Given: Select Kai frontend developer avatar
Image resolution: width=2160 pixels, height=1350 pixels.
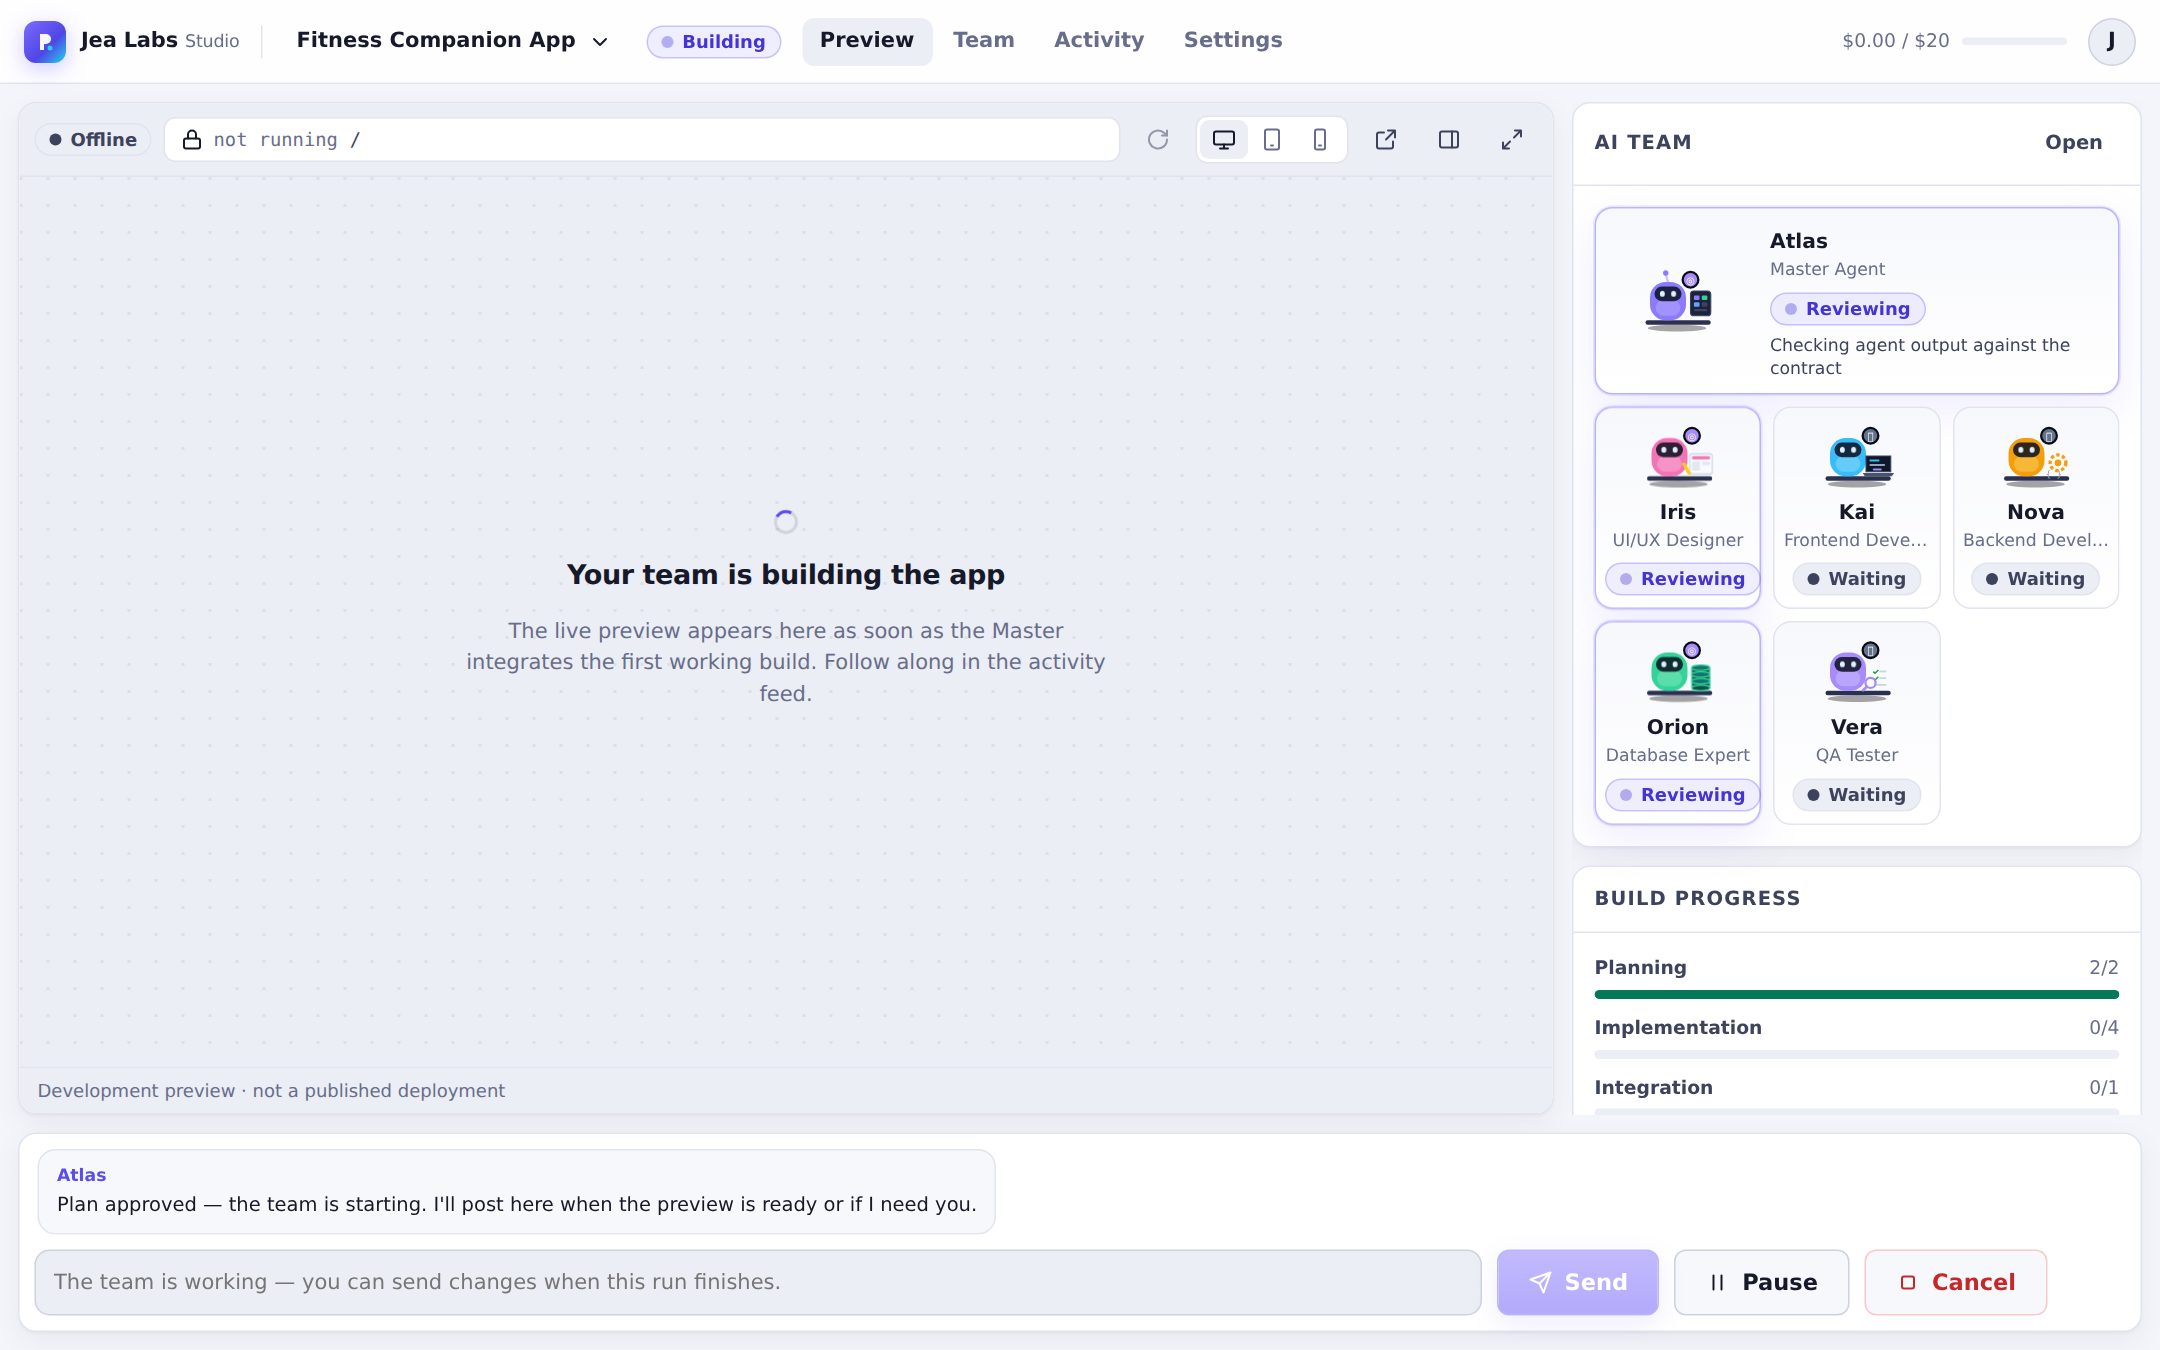Looking at the screenshot, I should [x=1858, y=458].
